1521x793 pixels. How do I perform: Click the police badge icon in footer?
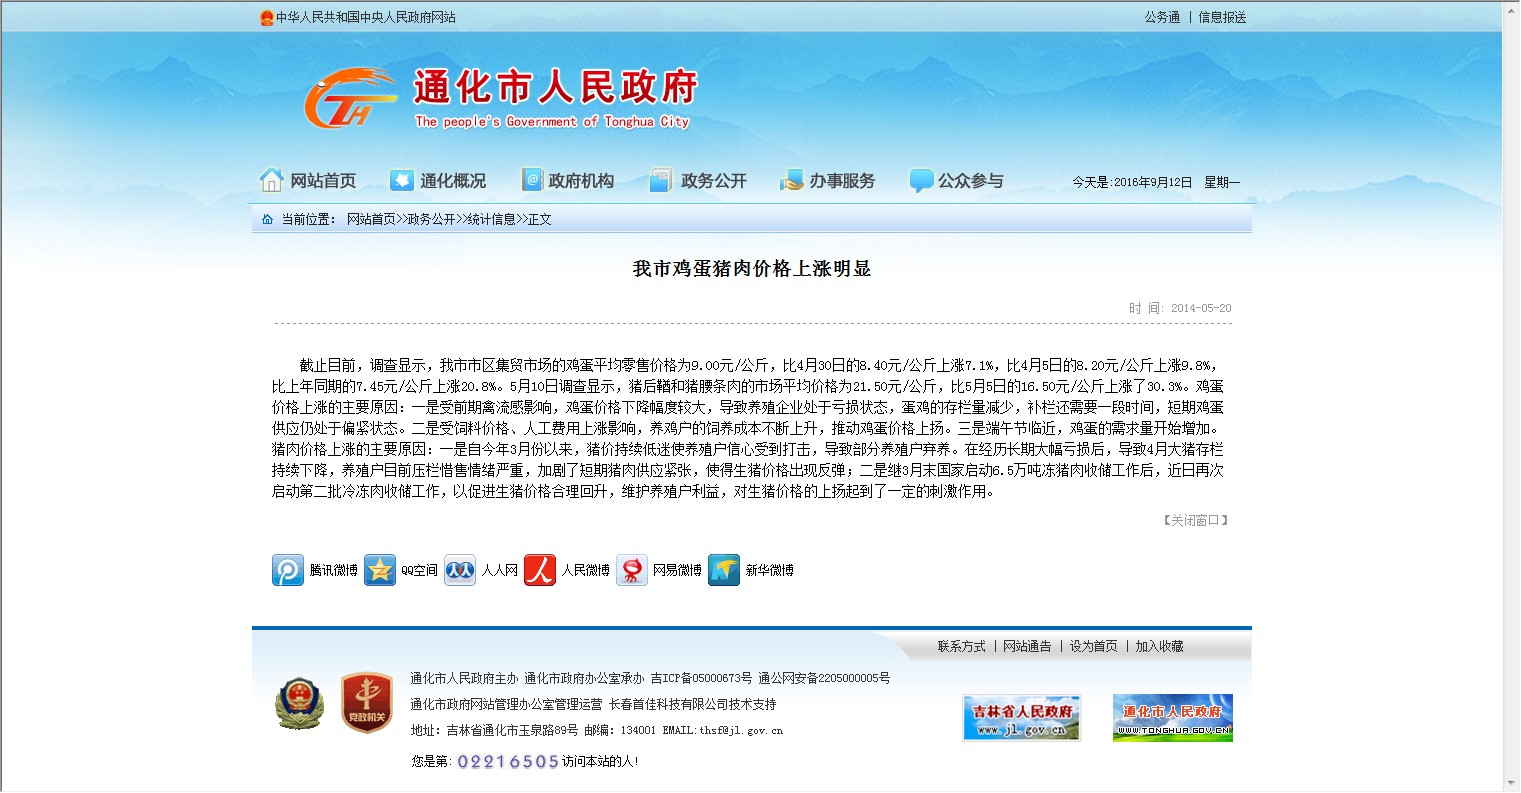tap(299, 703)
